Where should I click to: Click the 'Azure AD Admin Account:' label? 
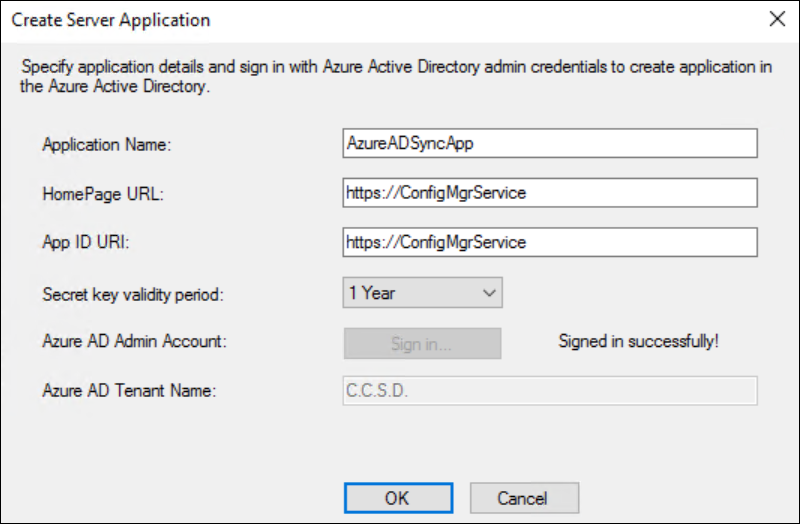pos(134,341)
